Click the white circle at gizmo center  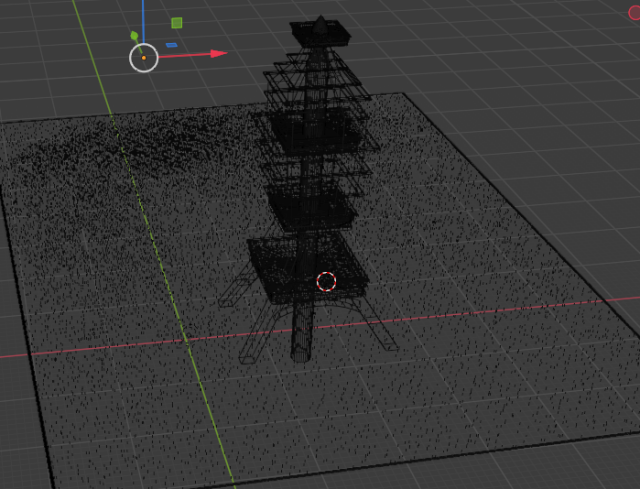pos(144,58)
